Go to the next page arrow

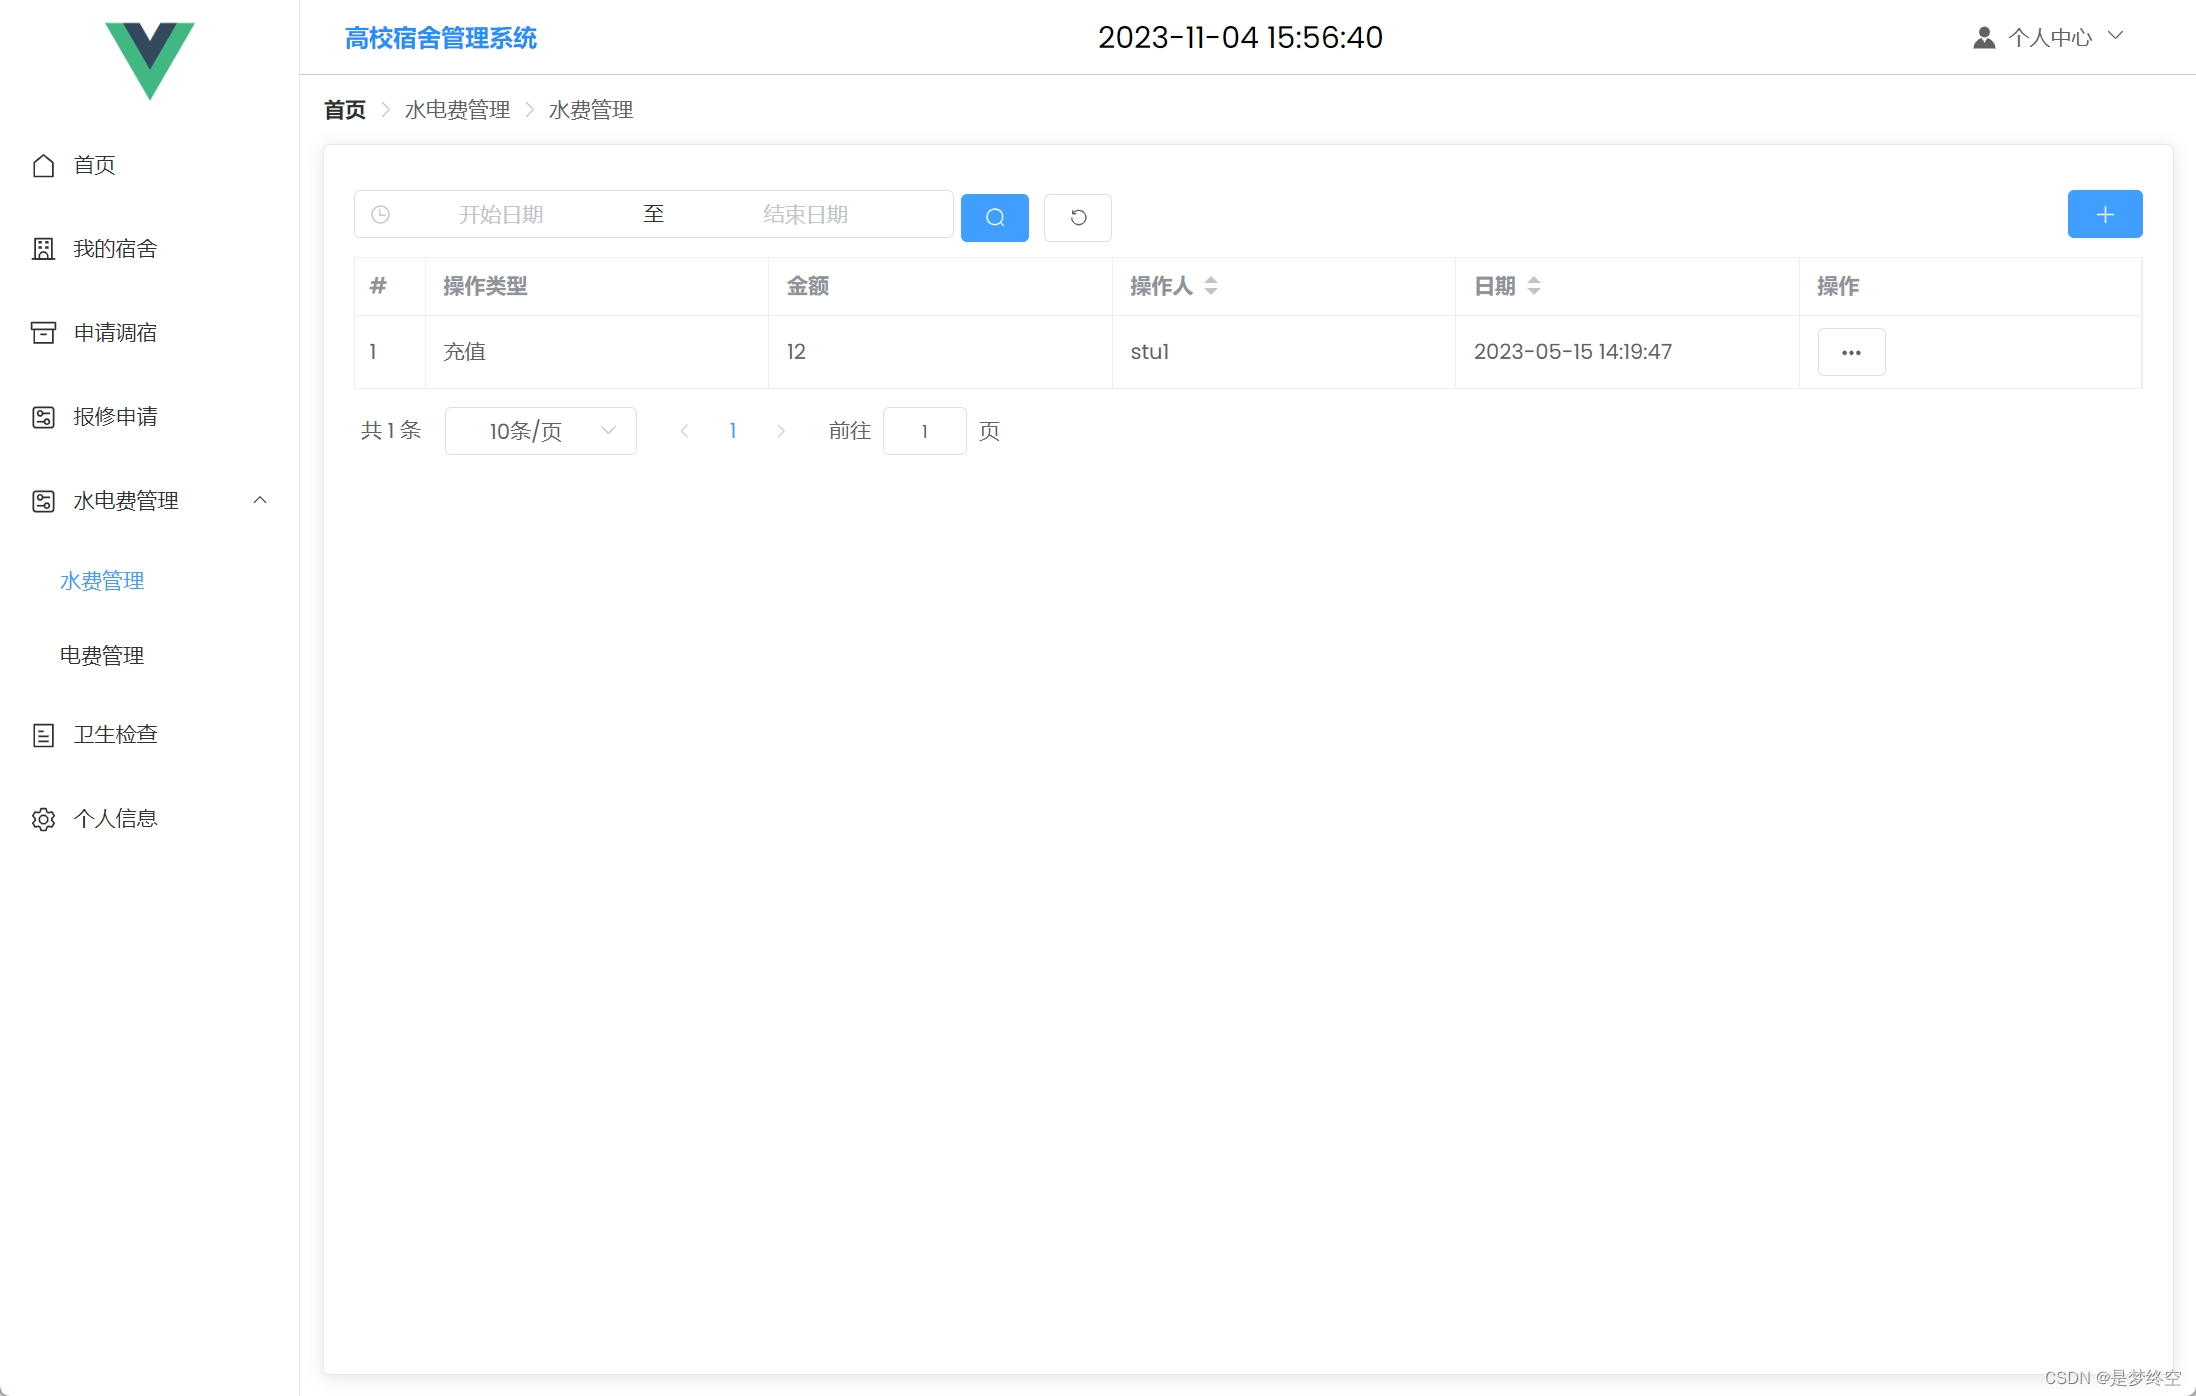tap(781, 431)
